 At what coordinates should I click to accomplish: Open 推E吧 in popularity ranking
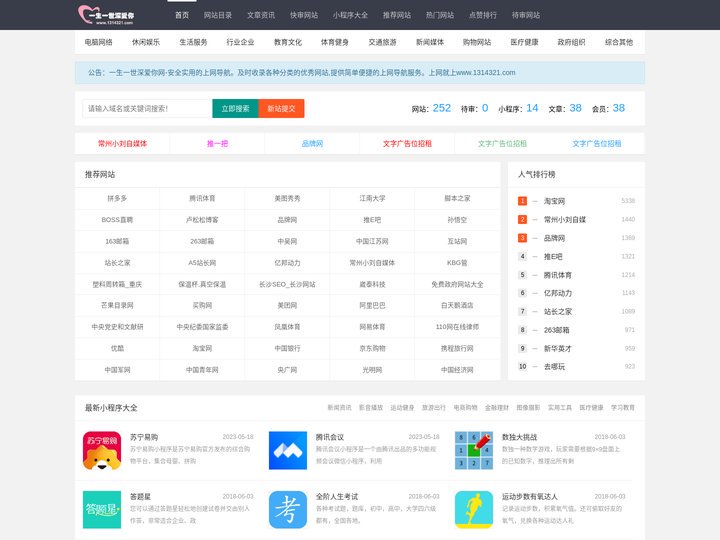(553, 257)
